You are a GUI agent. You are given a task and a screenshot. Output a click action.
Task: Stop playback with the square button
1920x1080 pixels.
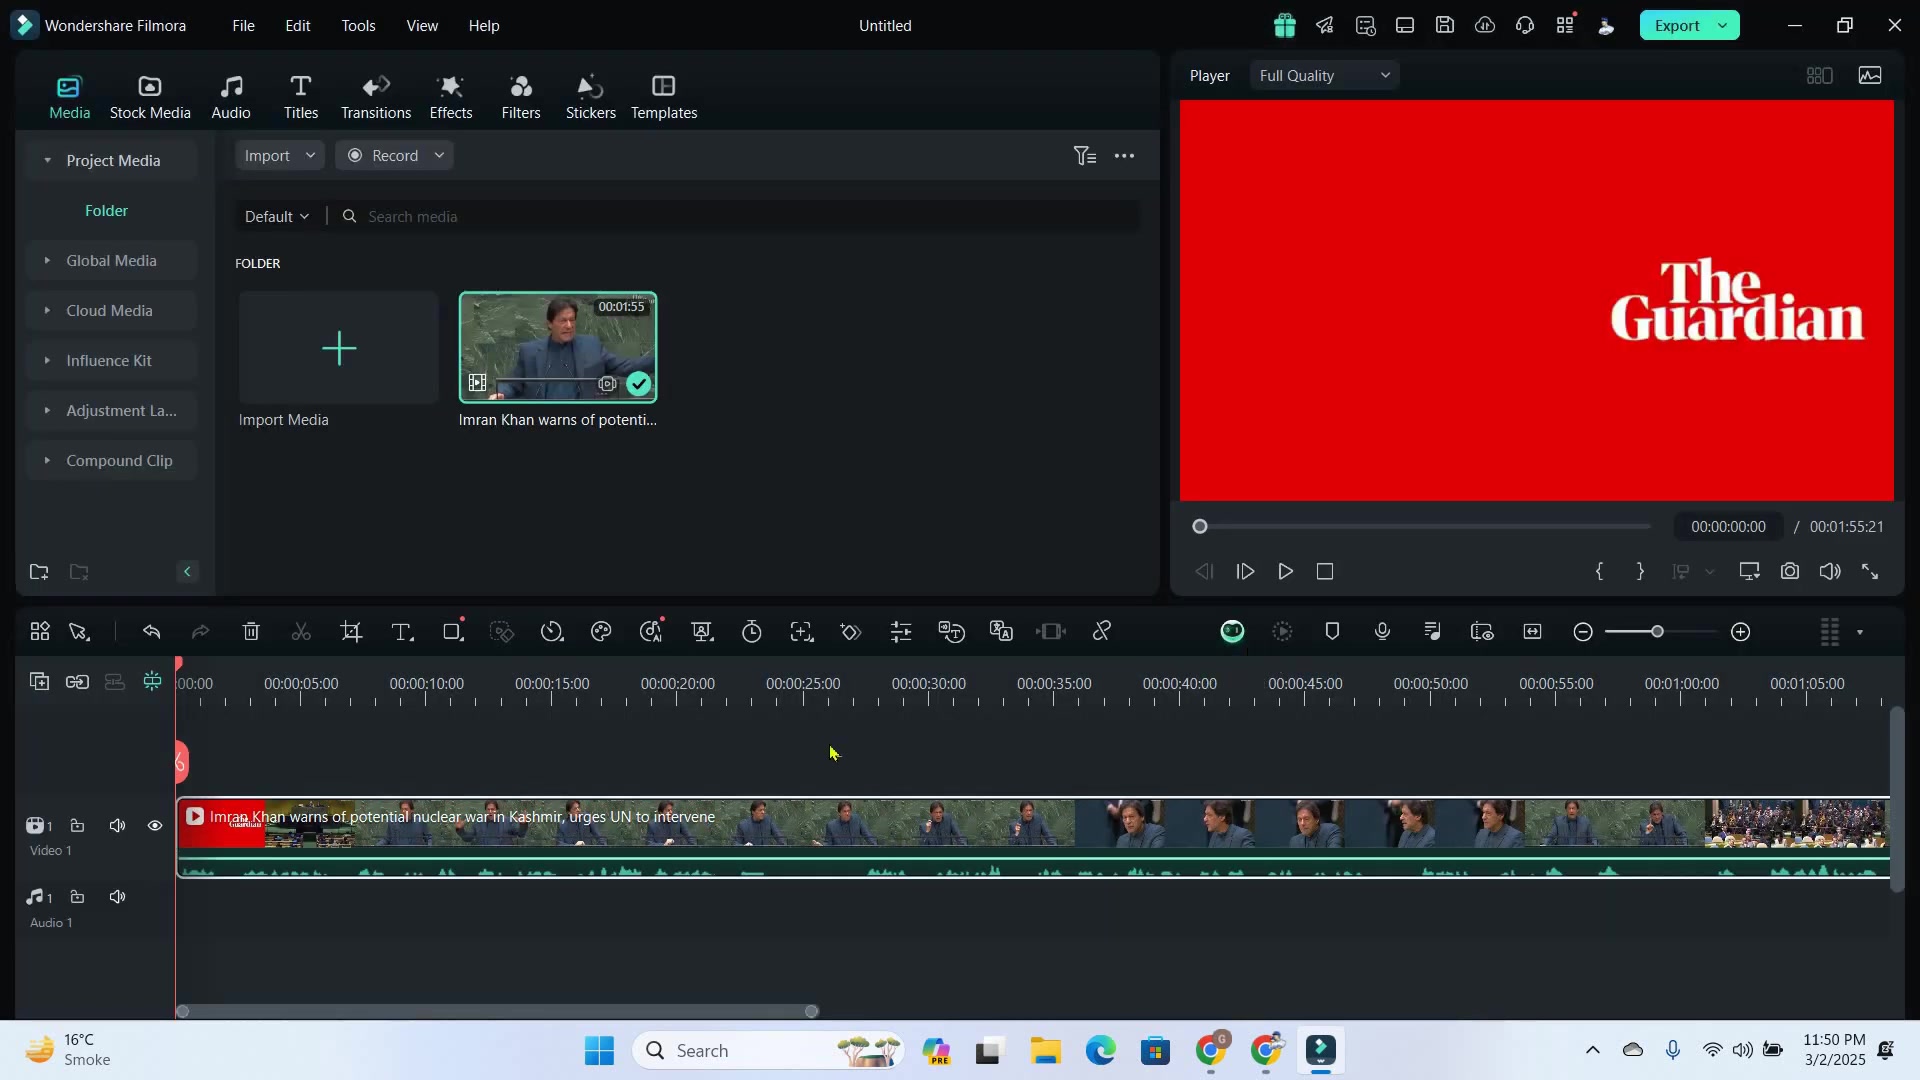(1325, 572)
